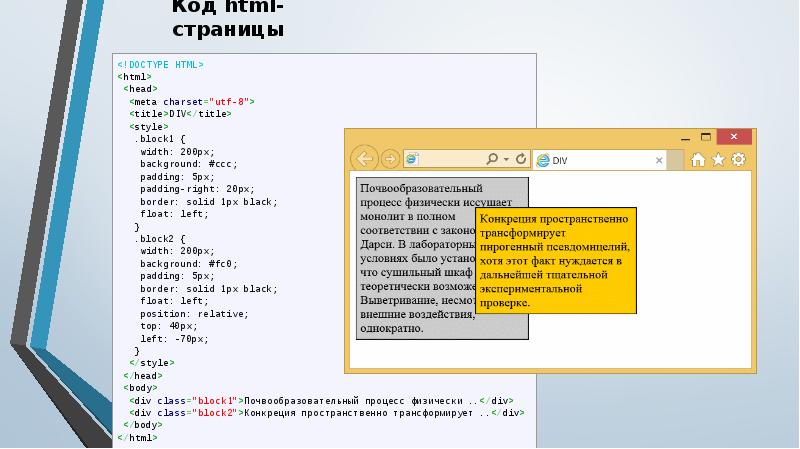The height and width of the screenshot is (449, 800).
Task: Open the browser Tools gear icon
Action: coord(738,160)
